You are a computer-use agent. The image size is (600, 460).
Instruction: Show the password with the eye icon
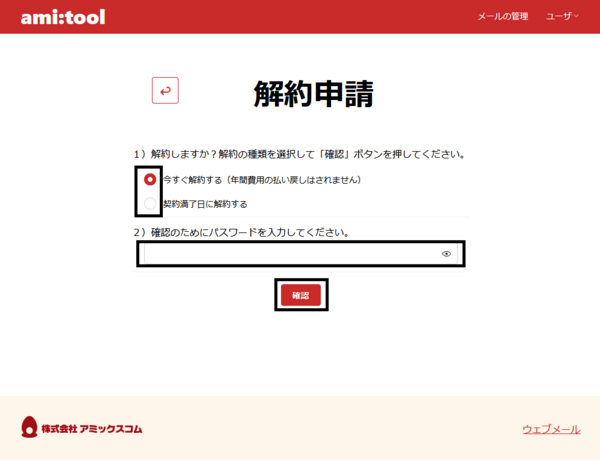446,254
